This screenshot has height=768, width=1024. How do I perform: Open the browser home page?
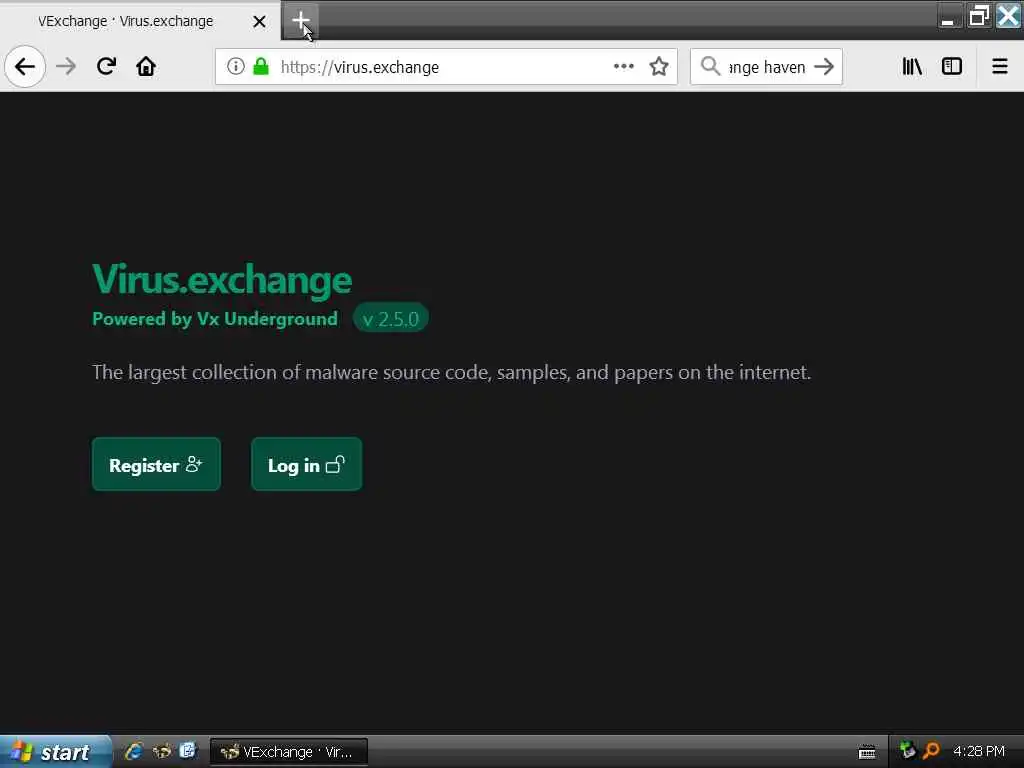(x=146, y=67)
